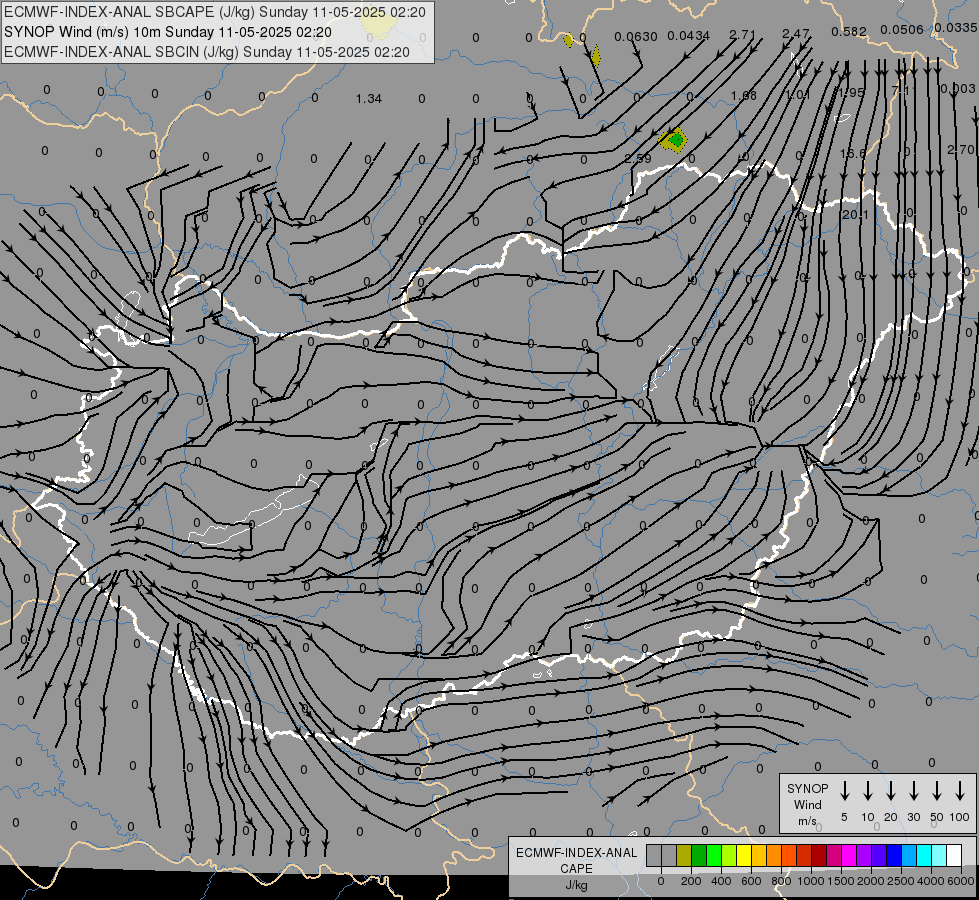Click the 15.6 value on the map
979x900 pixels.
(853, 154)
